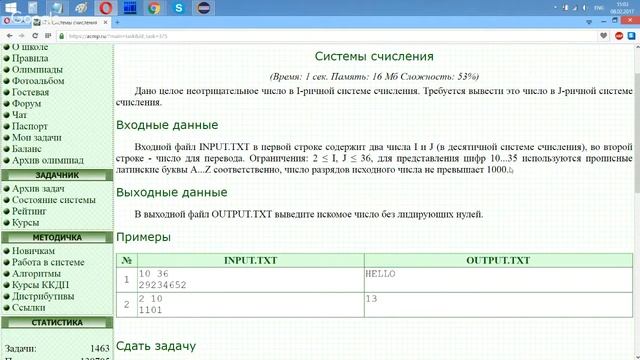
Task: Open the Архив задач link
Action: click(x=38, y=189)
